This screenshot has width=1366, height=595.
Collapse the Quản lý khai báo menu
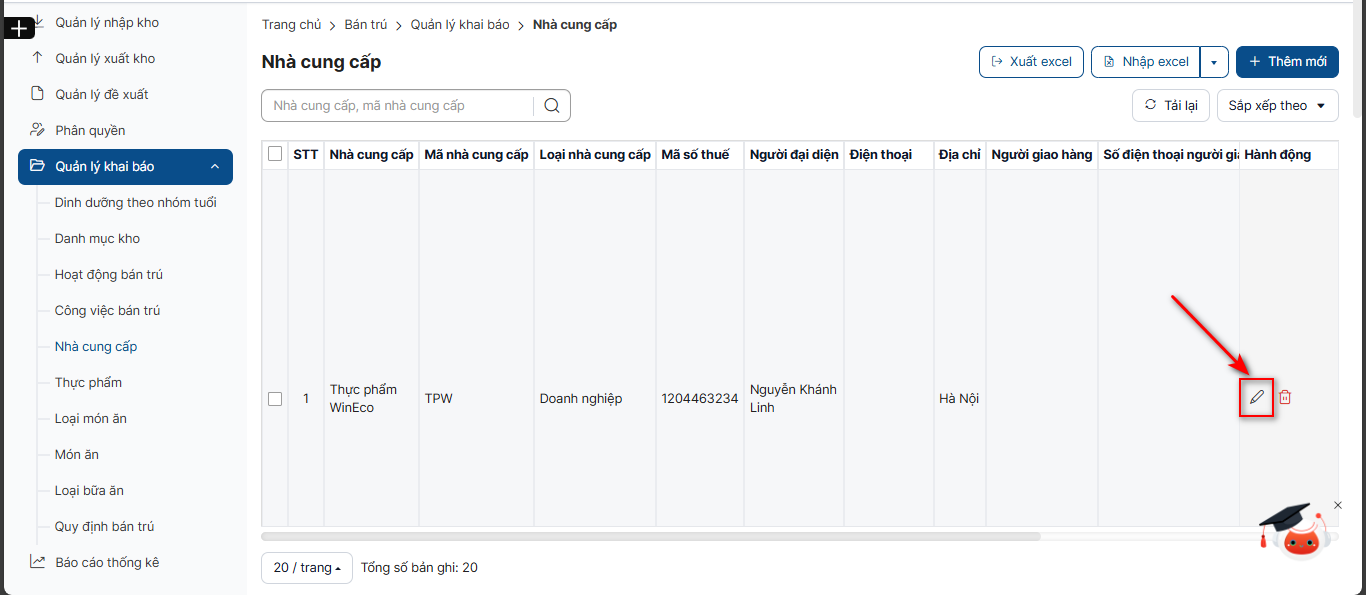(214, 167)
